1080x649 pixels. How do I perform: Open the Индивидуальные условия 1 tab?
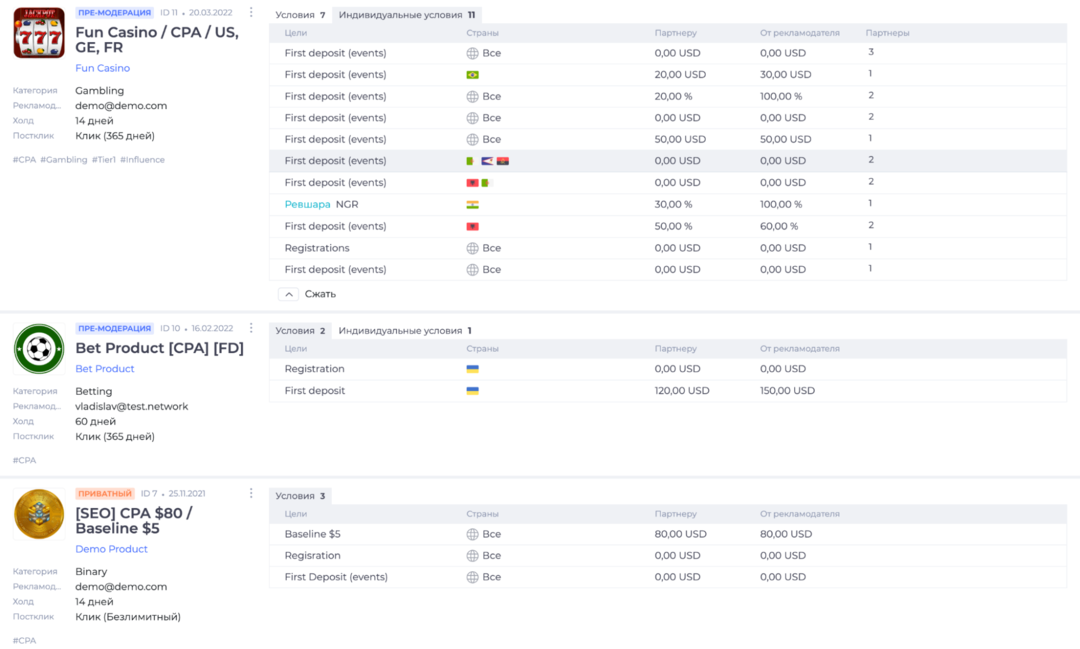404,331
